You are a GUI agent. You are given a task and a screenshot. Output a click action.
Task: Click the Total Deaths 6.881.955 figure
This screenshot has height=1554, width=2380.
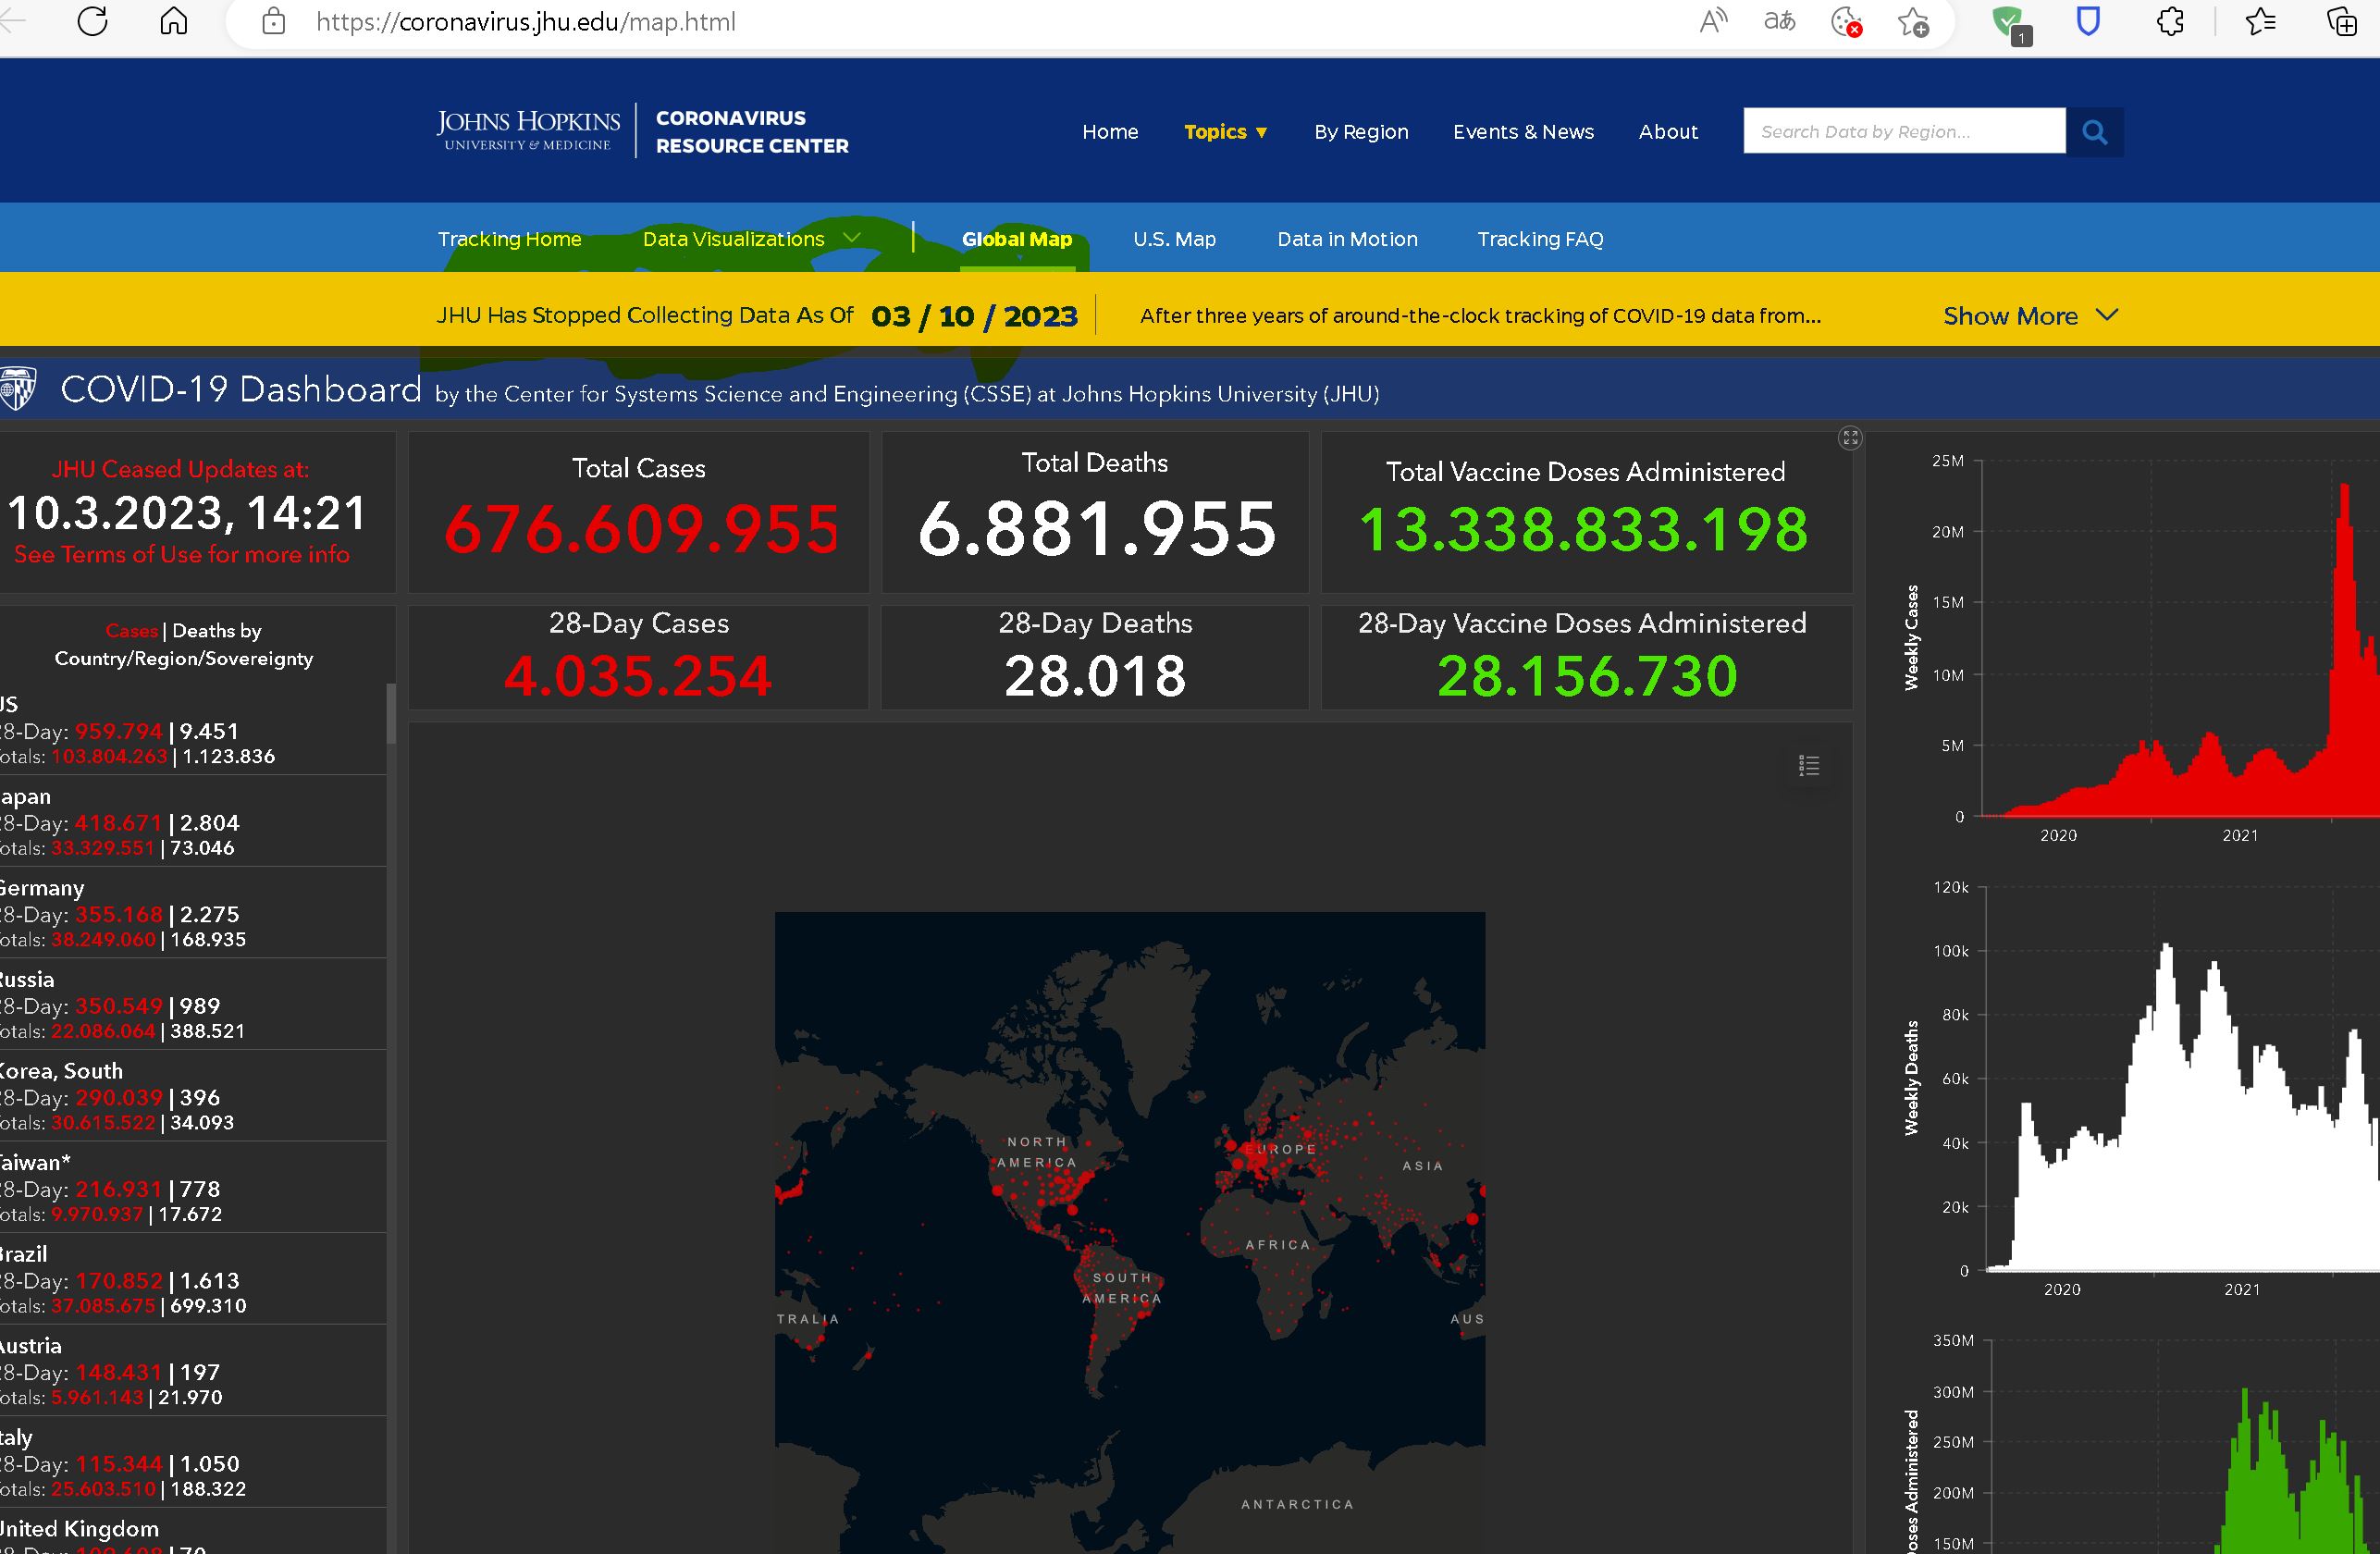(x=1097, y=529)
